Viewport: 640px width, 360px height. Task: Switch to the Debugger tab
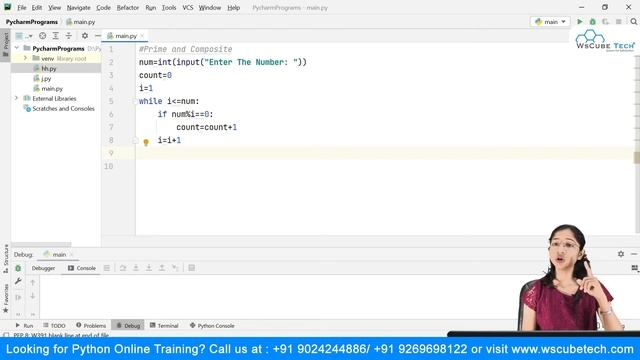pyautogui.click(x=43, y=268)
